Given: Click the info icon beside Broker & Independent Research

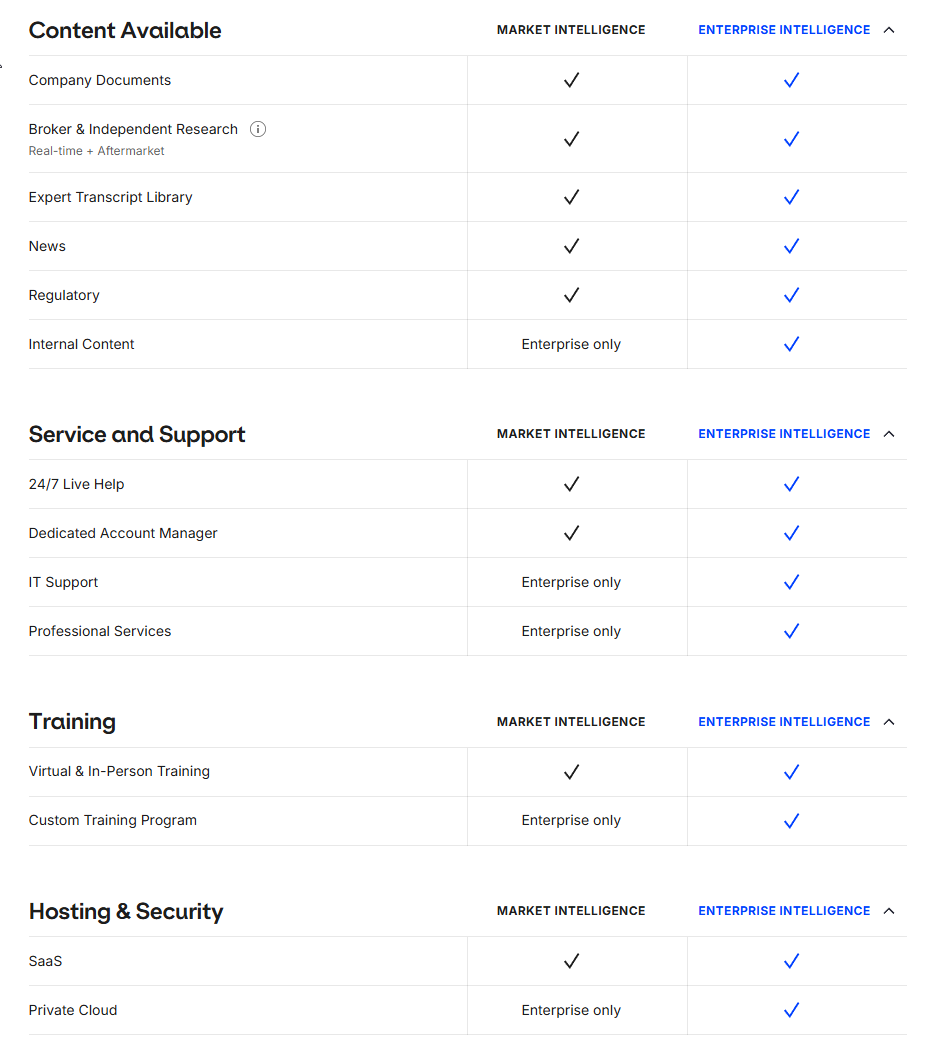Looking at the screenshot, I should coord(258,129).
